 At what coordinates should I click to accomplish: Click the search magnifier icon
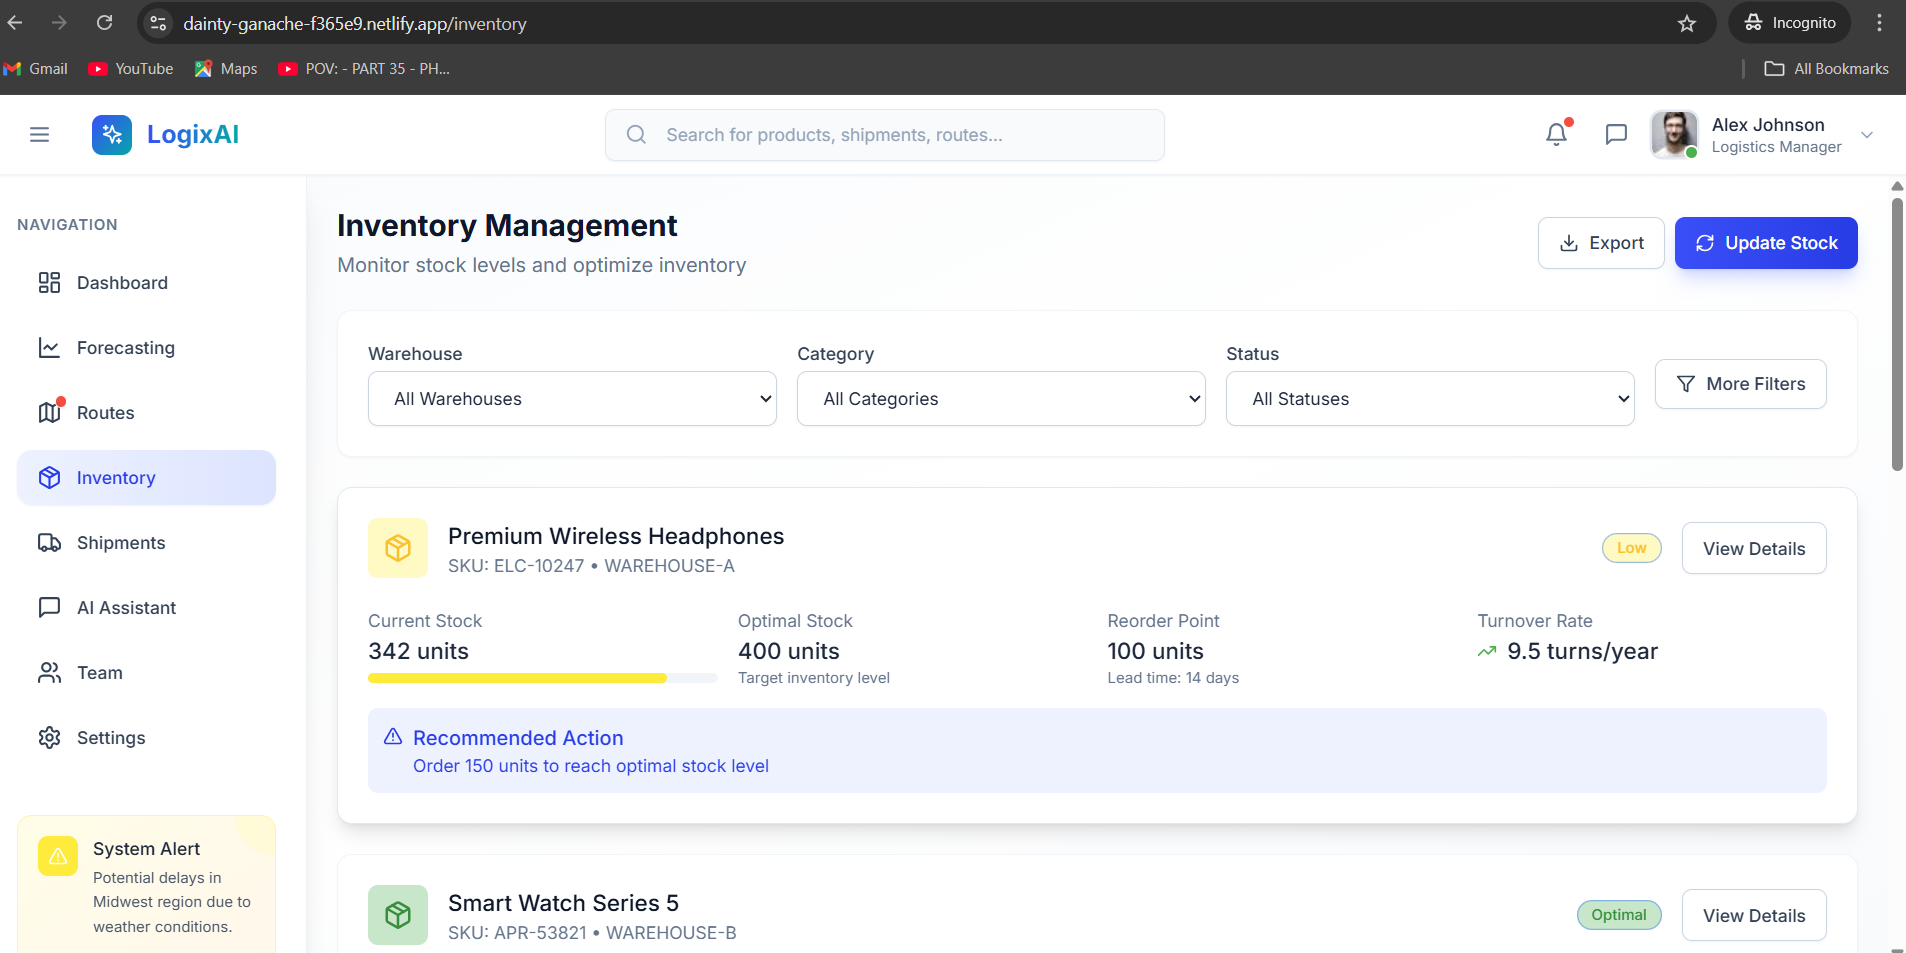(636, 135)
